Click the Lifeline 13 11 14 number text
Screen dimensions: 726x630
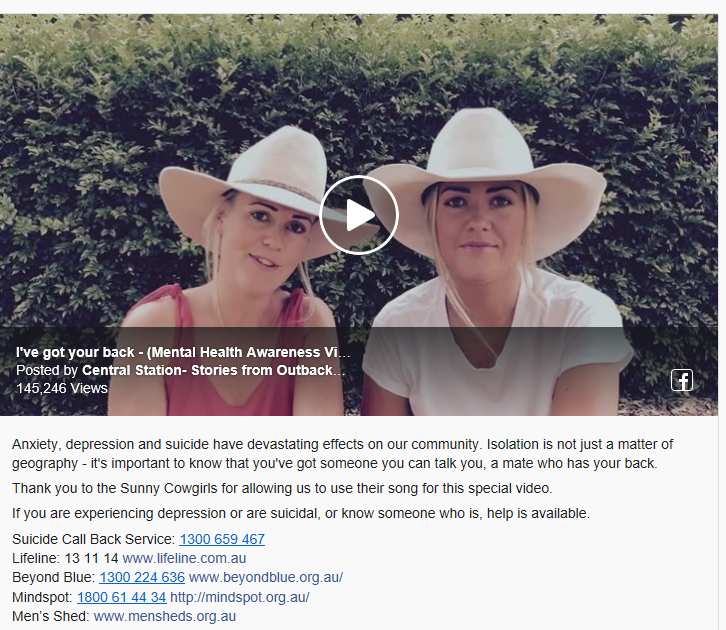(91, 558)
